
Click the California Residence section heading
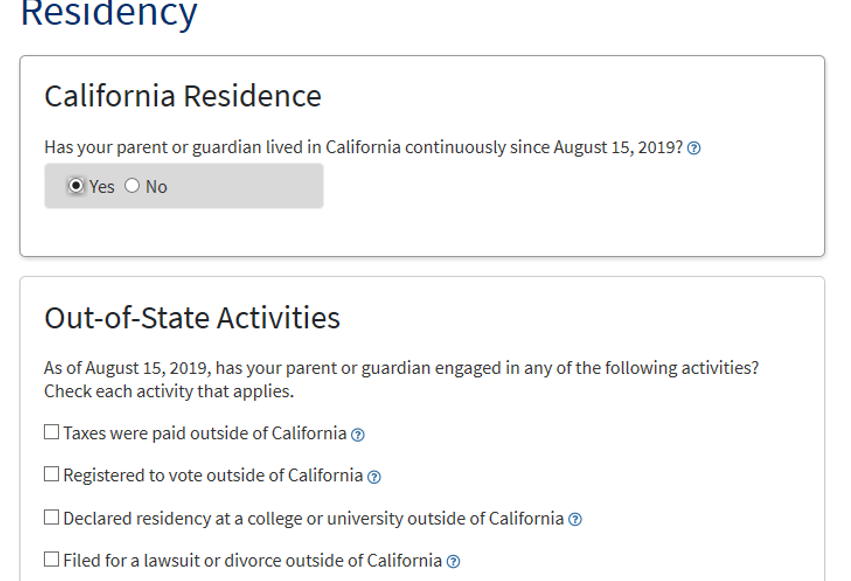click(x=183, y=96)
